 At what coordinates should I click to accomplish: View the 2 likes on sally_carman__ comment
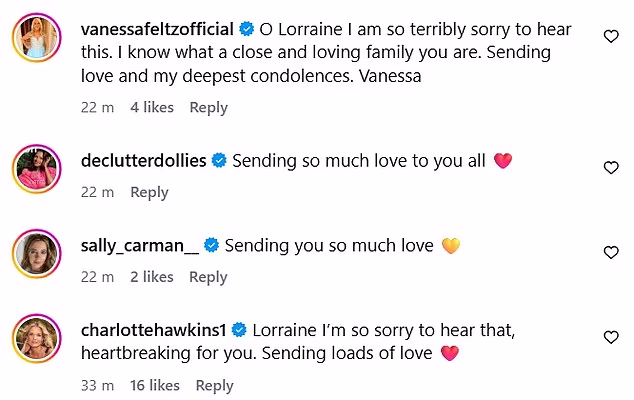(x=152, y=277)
